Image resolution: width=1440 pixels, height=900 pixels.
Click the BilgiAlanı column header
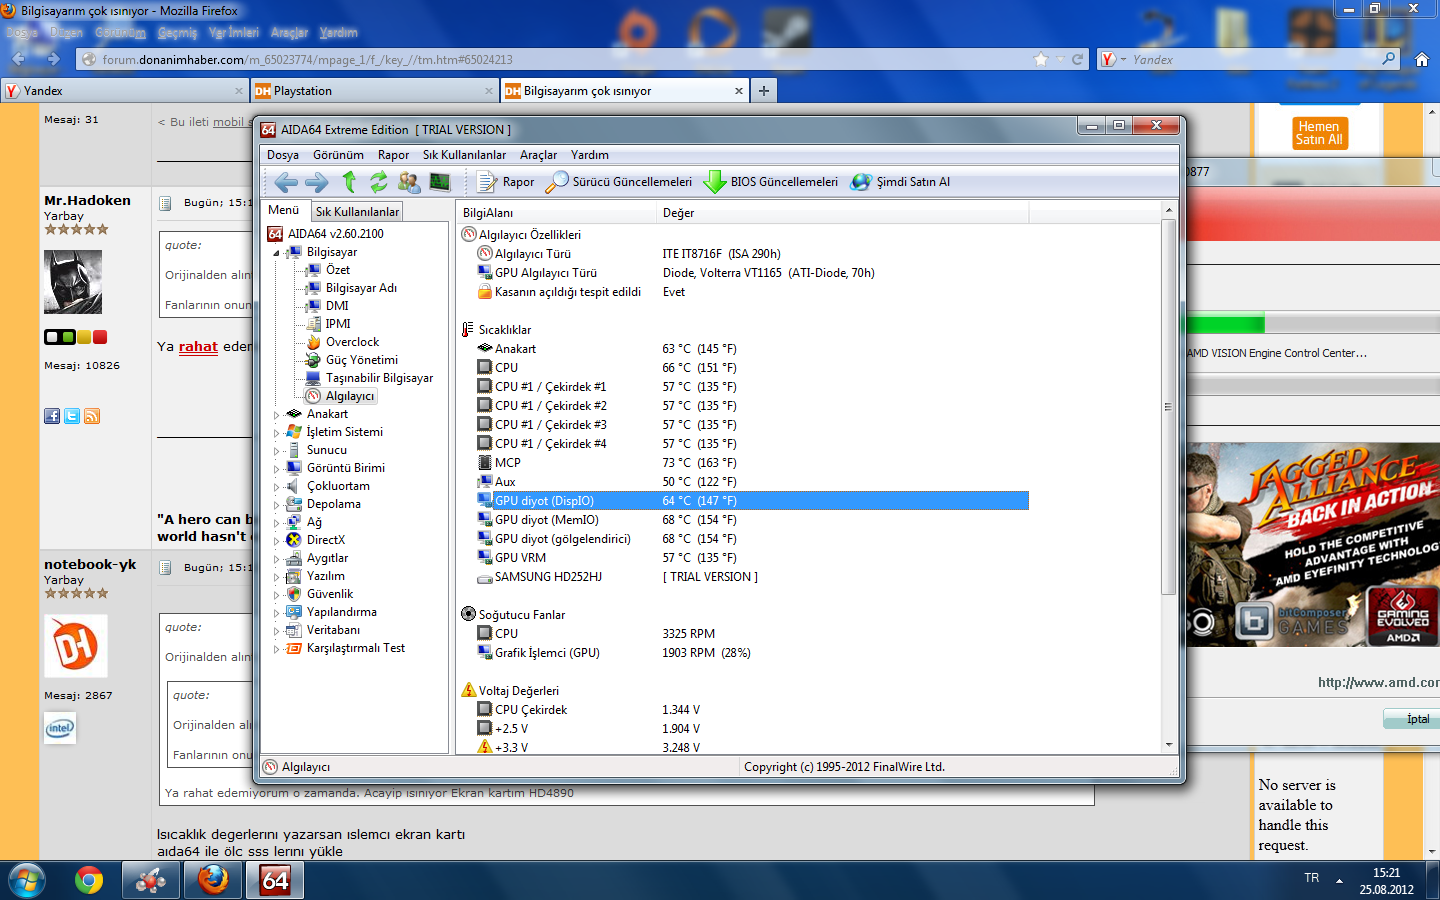pyautogui.click(x=556, y=212)
